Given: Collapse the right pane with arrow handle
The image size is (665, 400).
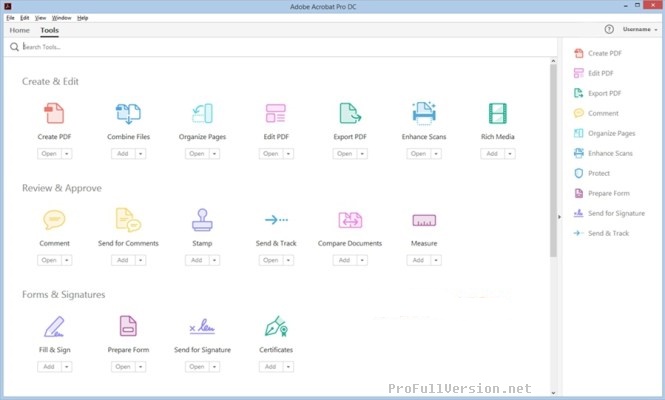Looking at the screenshot, I should [x=559, y=217].
